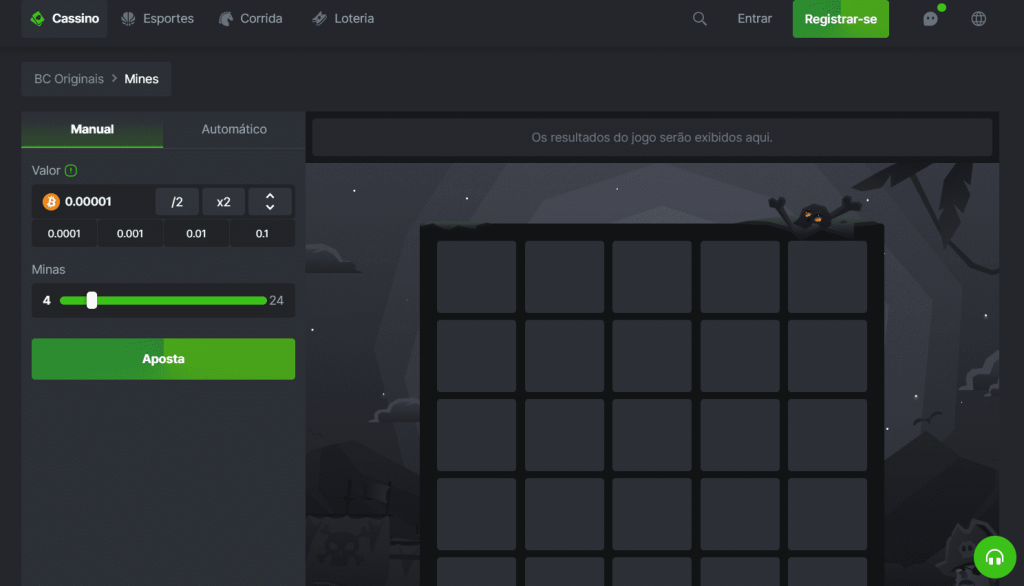
Task: Click the search magnifier icon
Action: click(699, 18)
